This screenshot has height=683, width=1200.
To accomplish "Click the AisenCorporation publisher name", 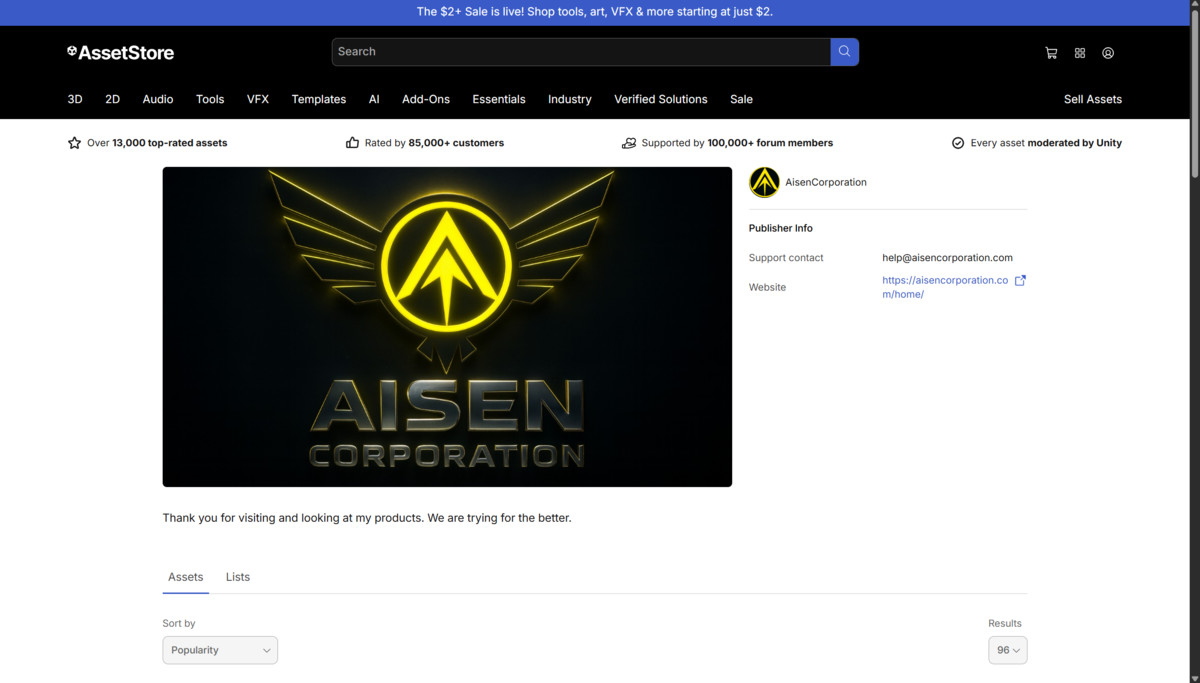I will coord(826,182).
